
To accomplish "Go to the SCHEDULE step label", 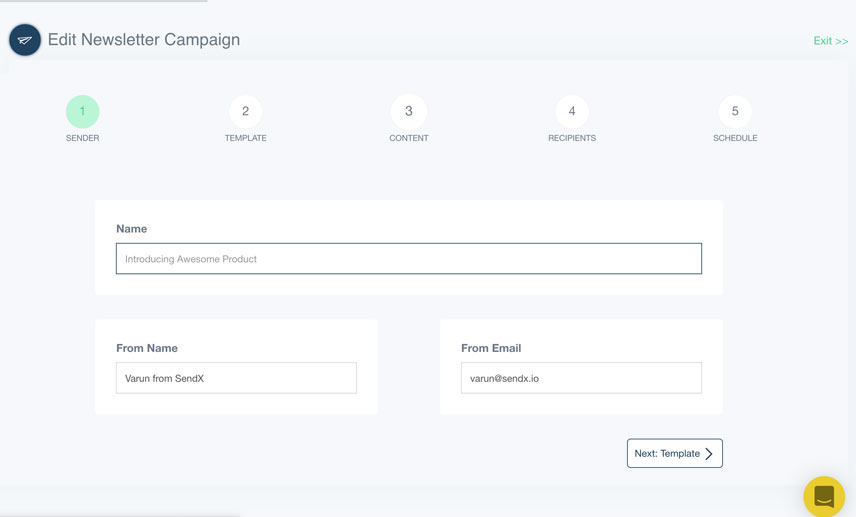I will click(735, 138).
